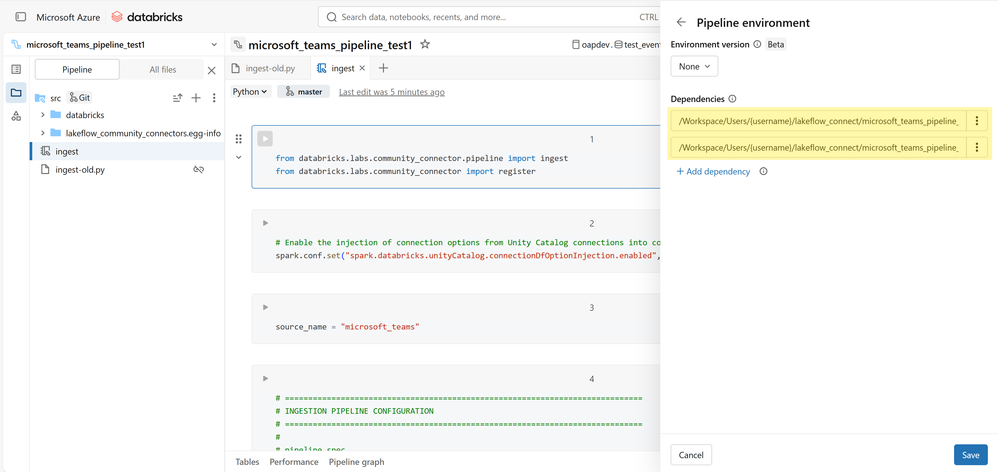Open kebab menu of first dependency
998x472 pixels.
(x=977, y=121)
